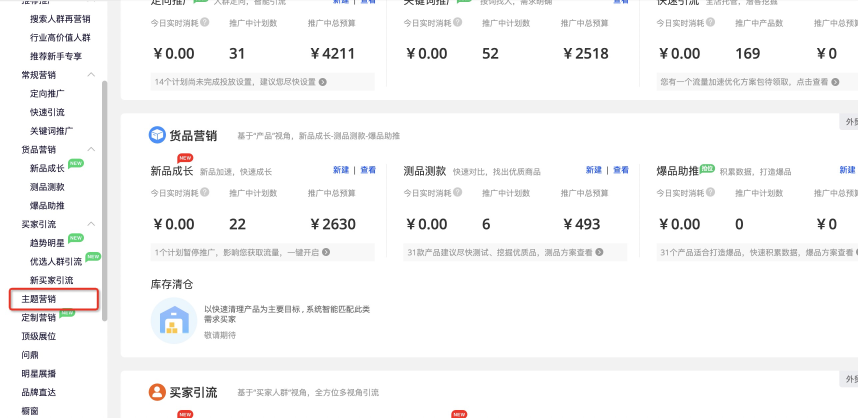Click 新建 link for 新品成长

point(341,170)
